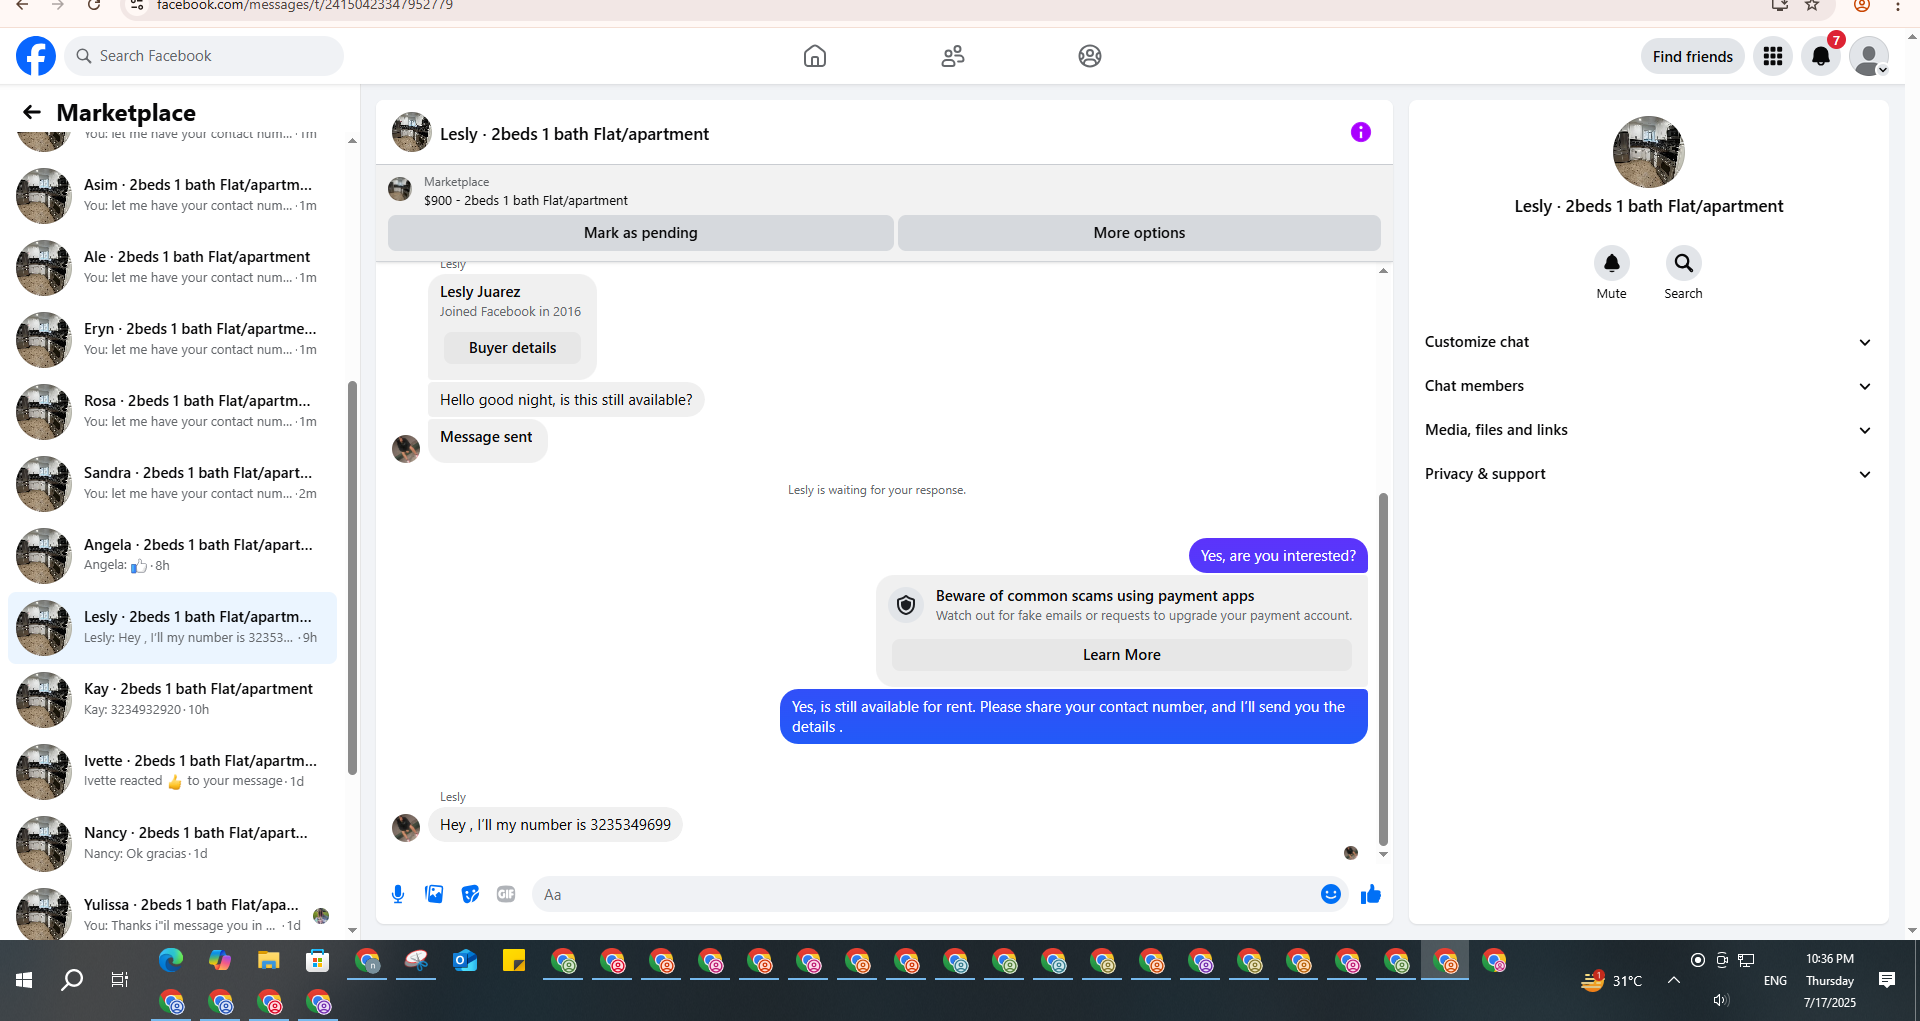Click the Marketplace listing thumbnail under header

(x=400, y=190)
